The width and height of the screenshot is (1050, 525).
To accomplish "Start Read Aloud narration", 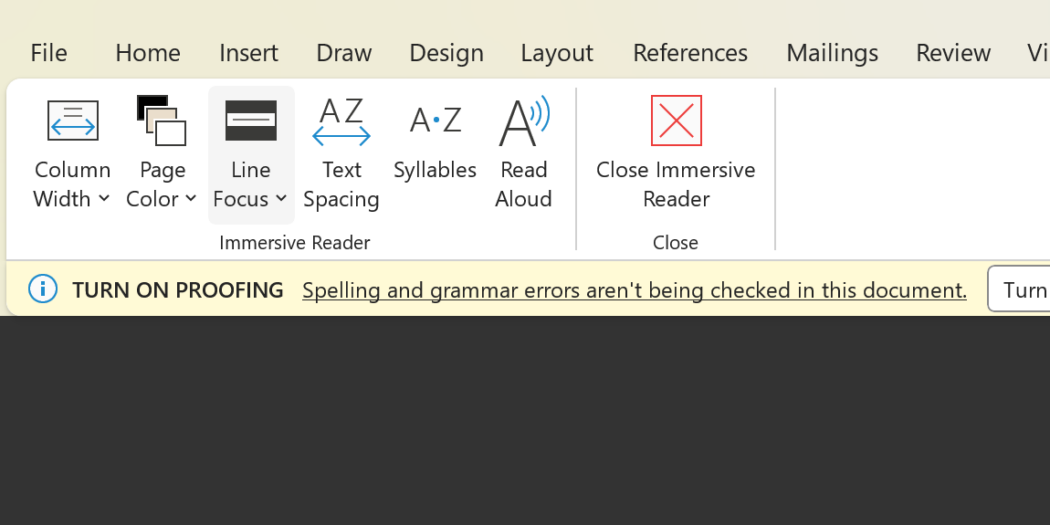I will [523, 153].
